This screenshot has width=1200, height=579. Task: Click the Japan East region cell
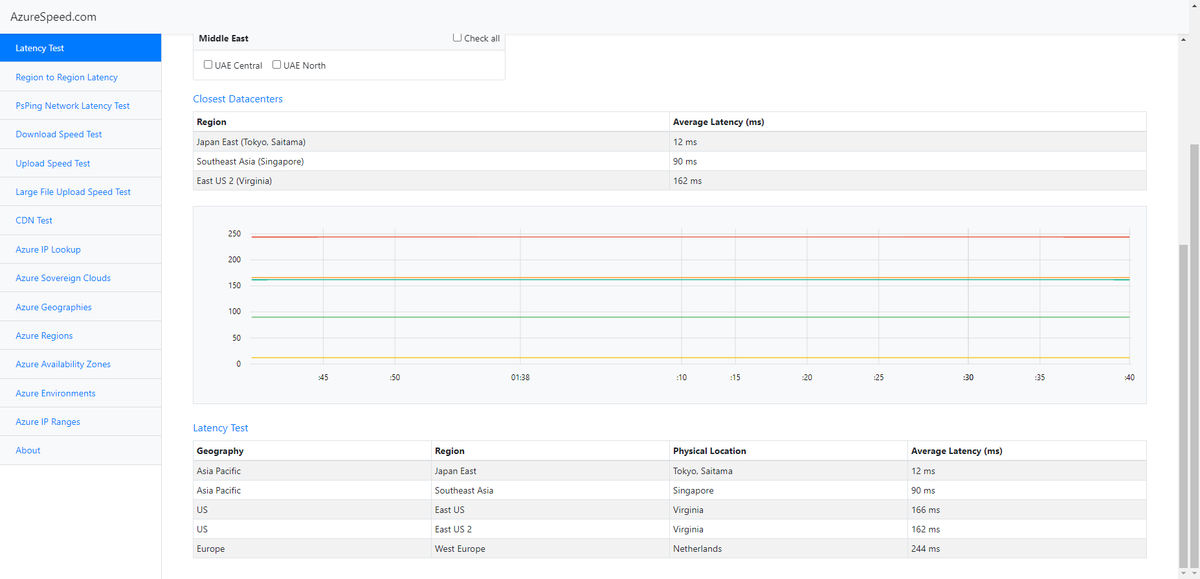tap(550, 470)
